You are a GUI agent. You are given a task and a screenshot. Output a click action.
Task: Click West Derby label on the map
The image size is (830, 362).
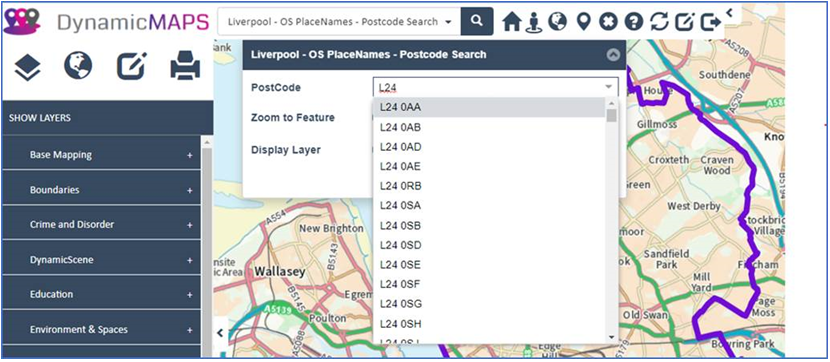694,206
